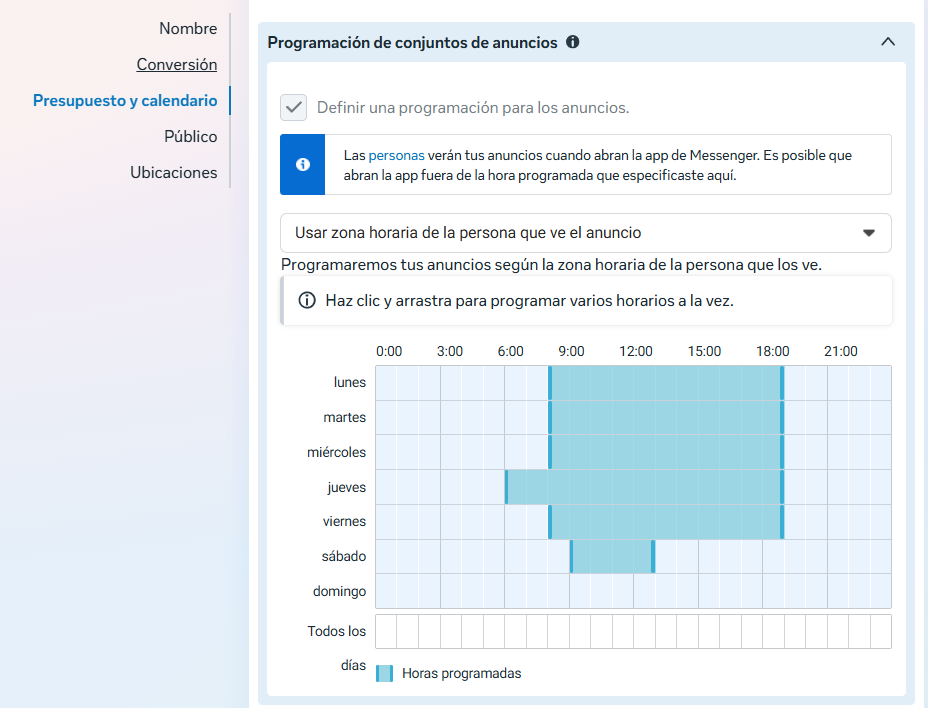Click the blue info icon in the Messenger notice
Screen dimensions: 928x708
click(303, 164)
